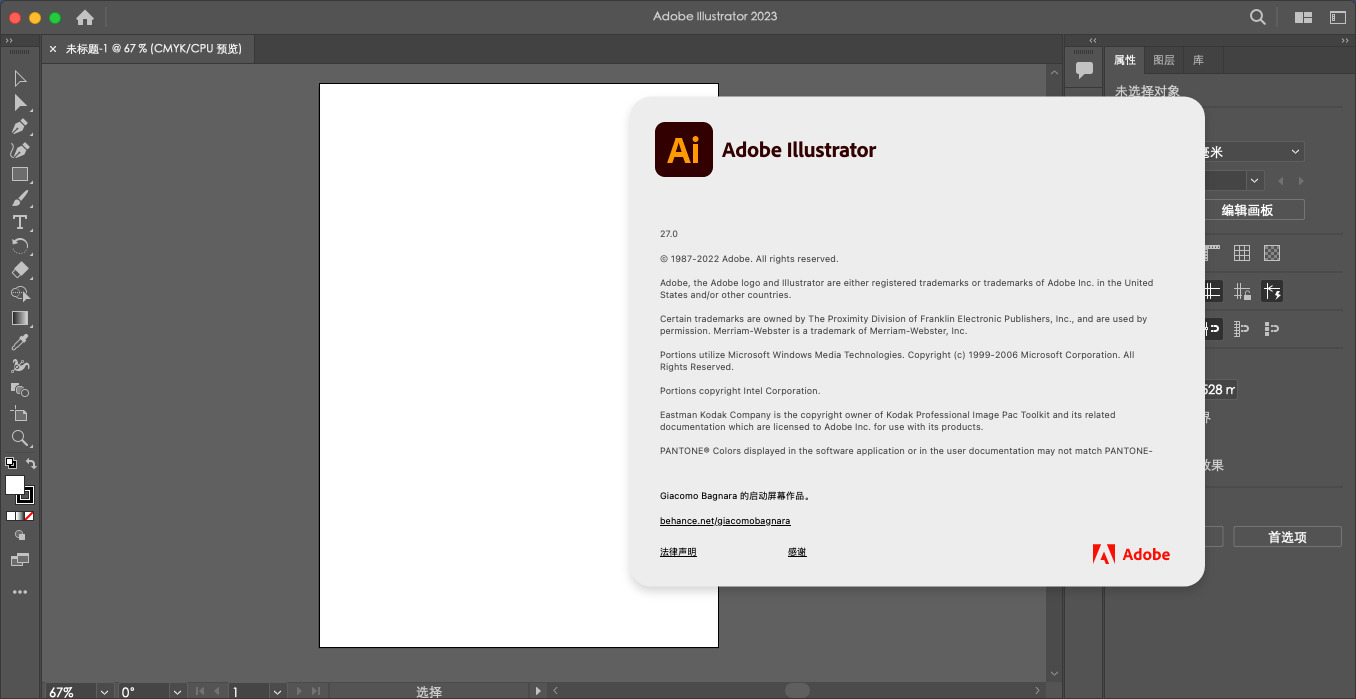
Task: Toggle the grid display icon
Action: (x=1242, y=253)
